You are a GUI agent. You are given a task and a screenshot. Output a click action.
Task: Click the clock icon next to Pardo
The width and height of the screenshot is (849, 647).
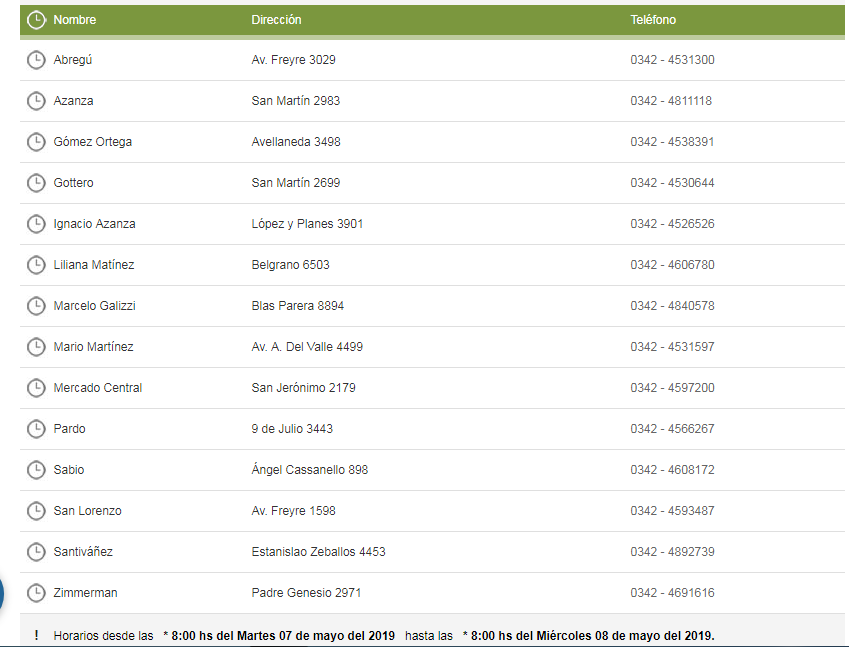coord(36,429)
